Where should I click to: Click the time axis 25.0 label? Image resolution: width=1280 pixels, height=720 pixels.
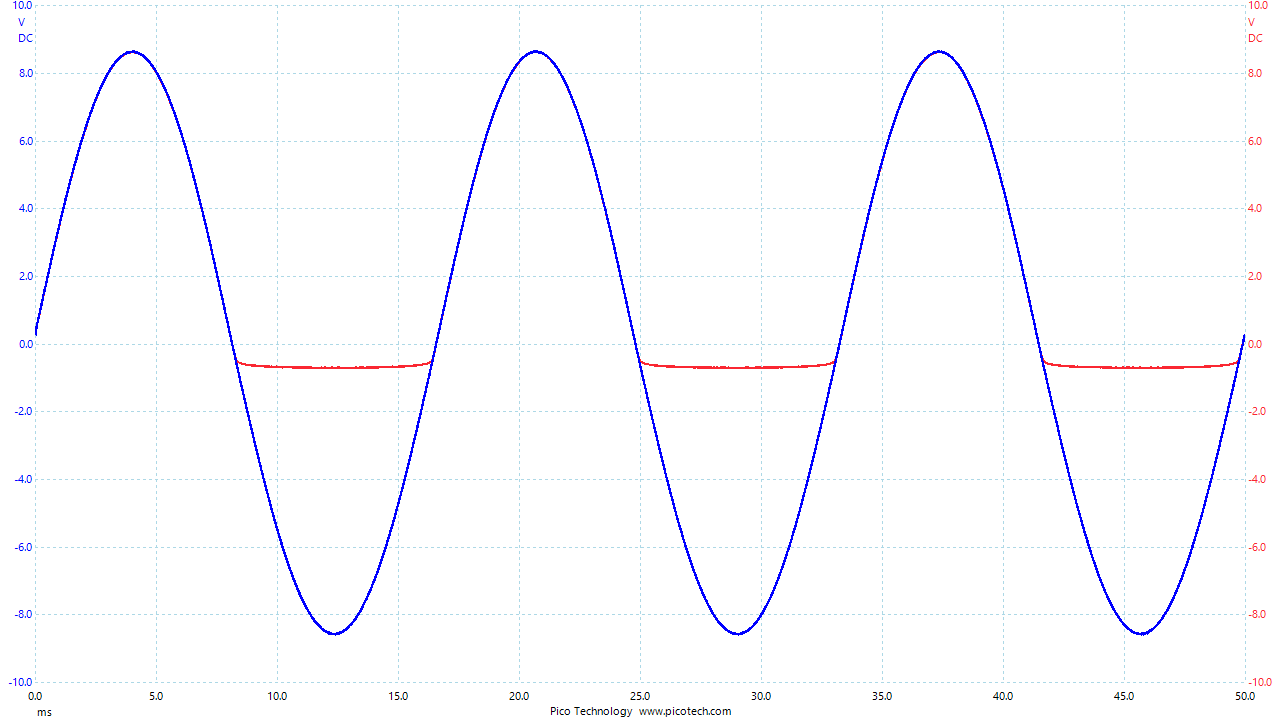pos(640,696)
